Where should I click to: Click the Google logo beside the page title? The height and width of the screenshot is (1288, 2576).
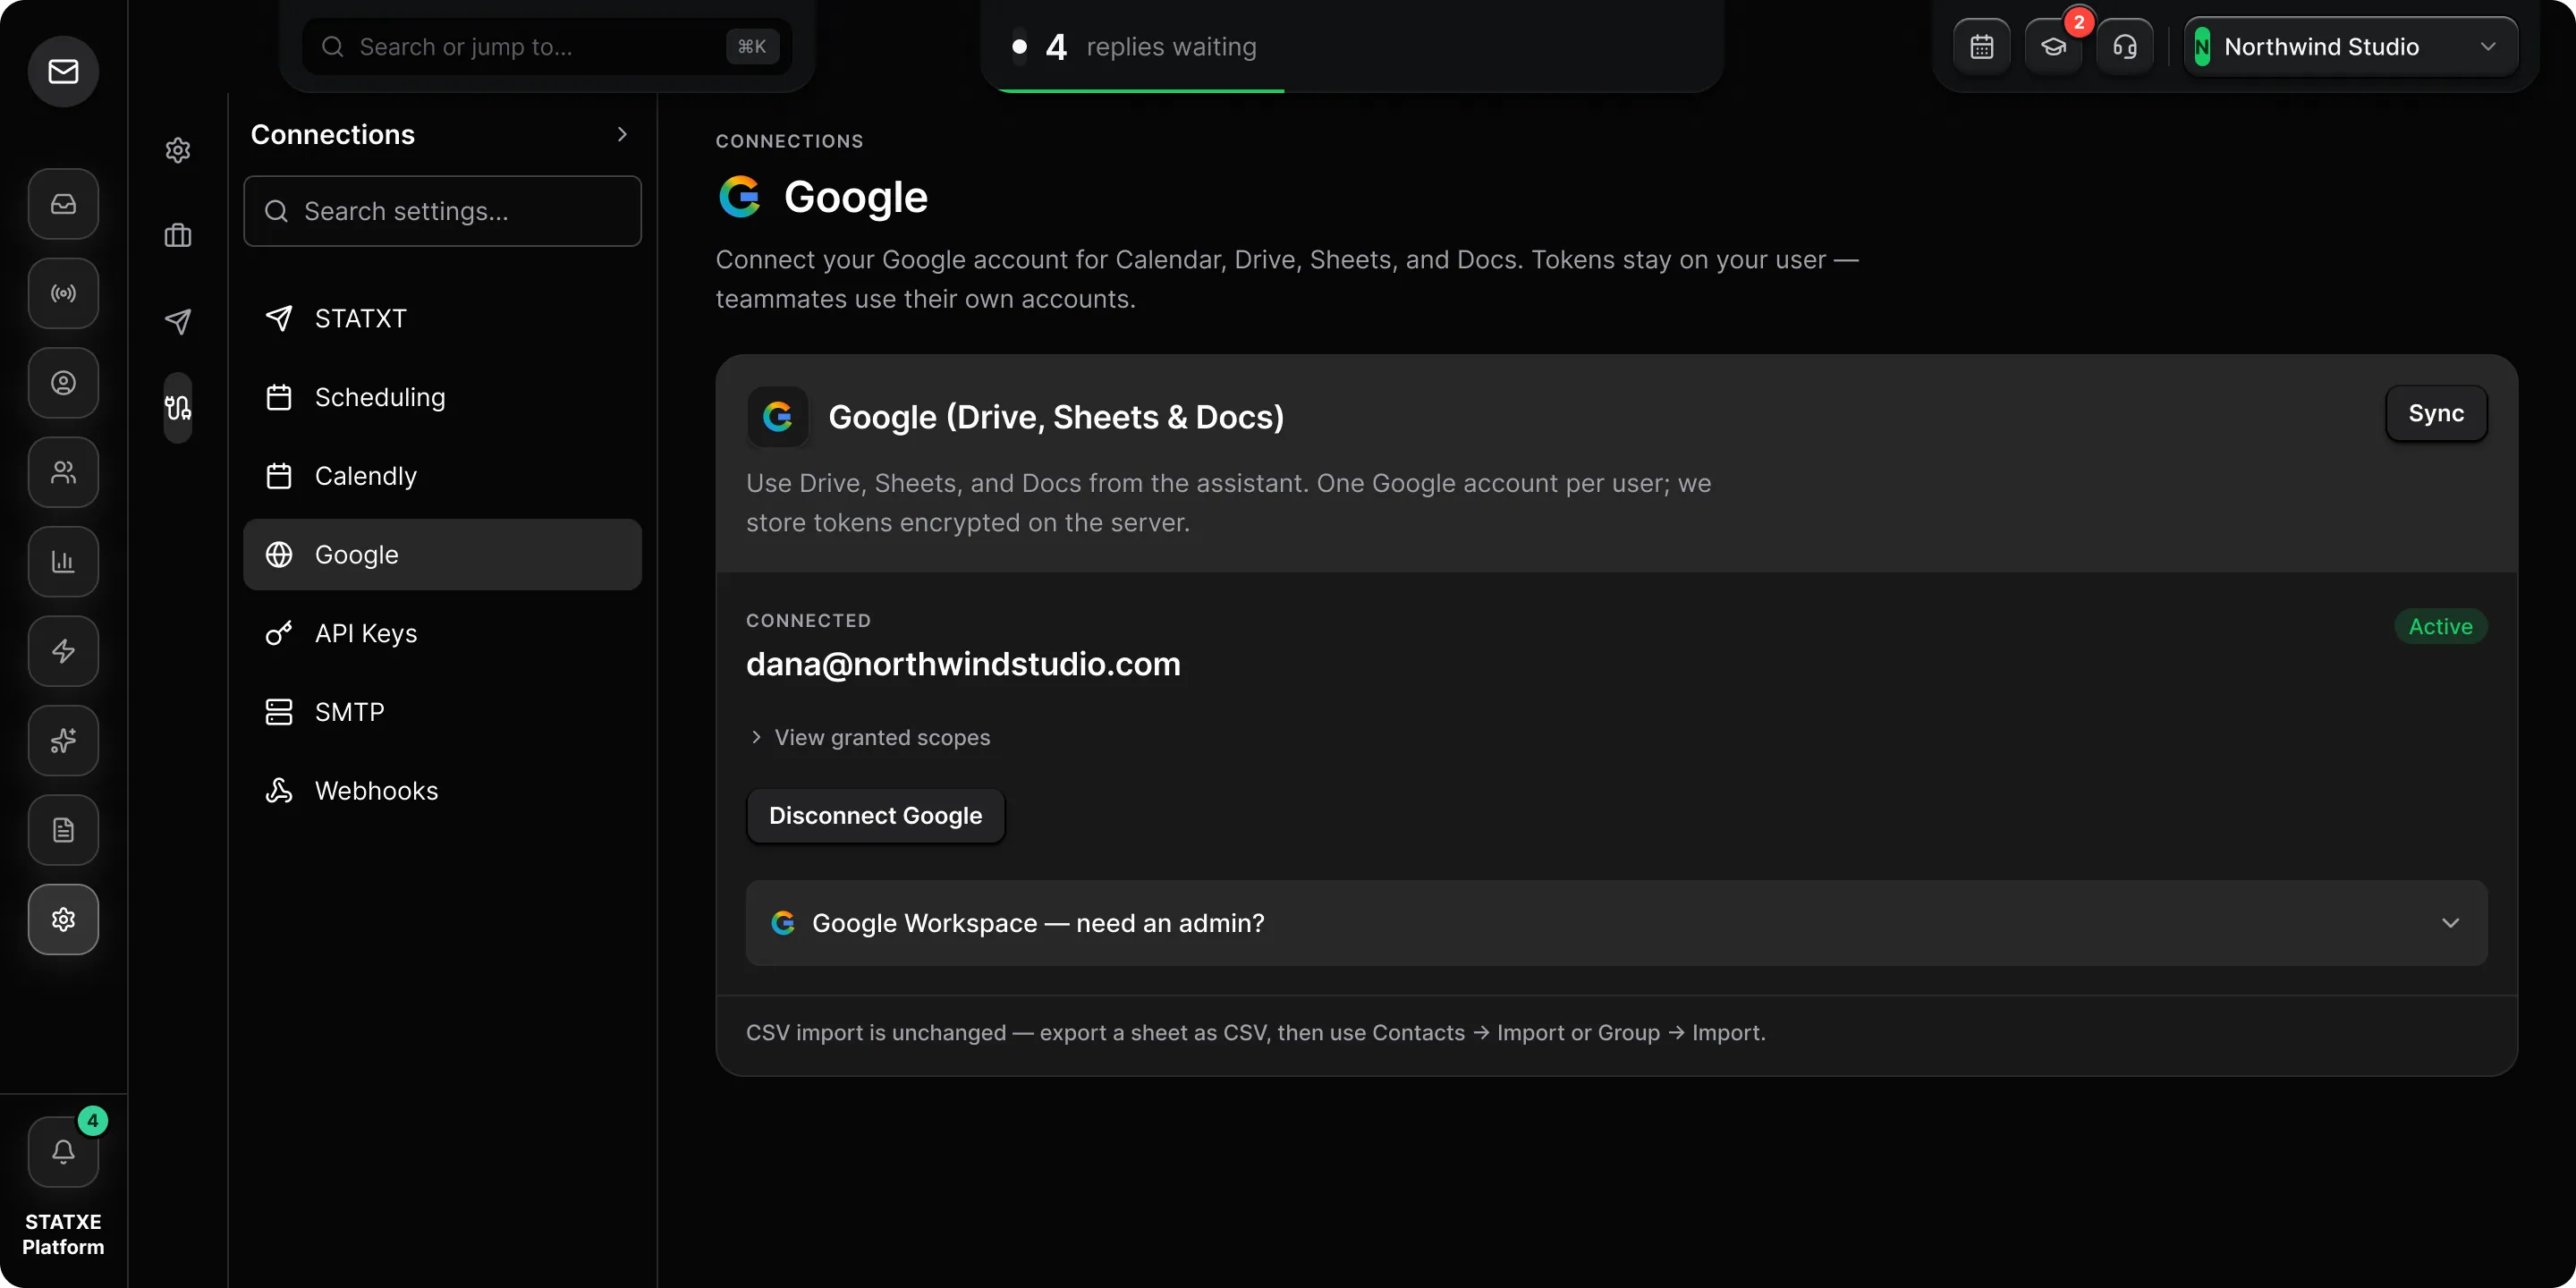coord(740,196)
